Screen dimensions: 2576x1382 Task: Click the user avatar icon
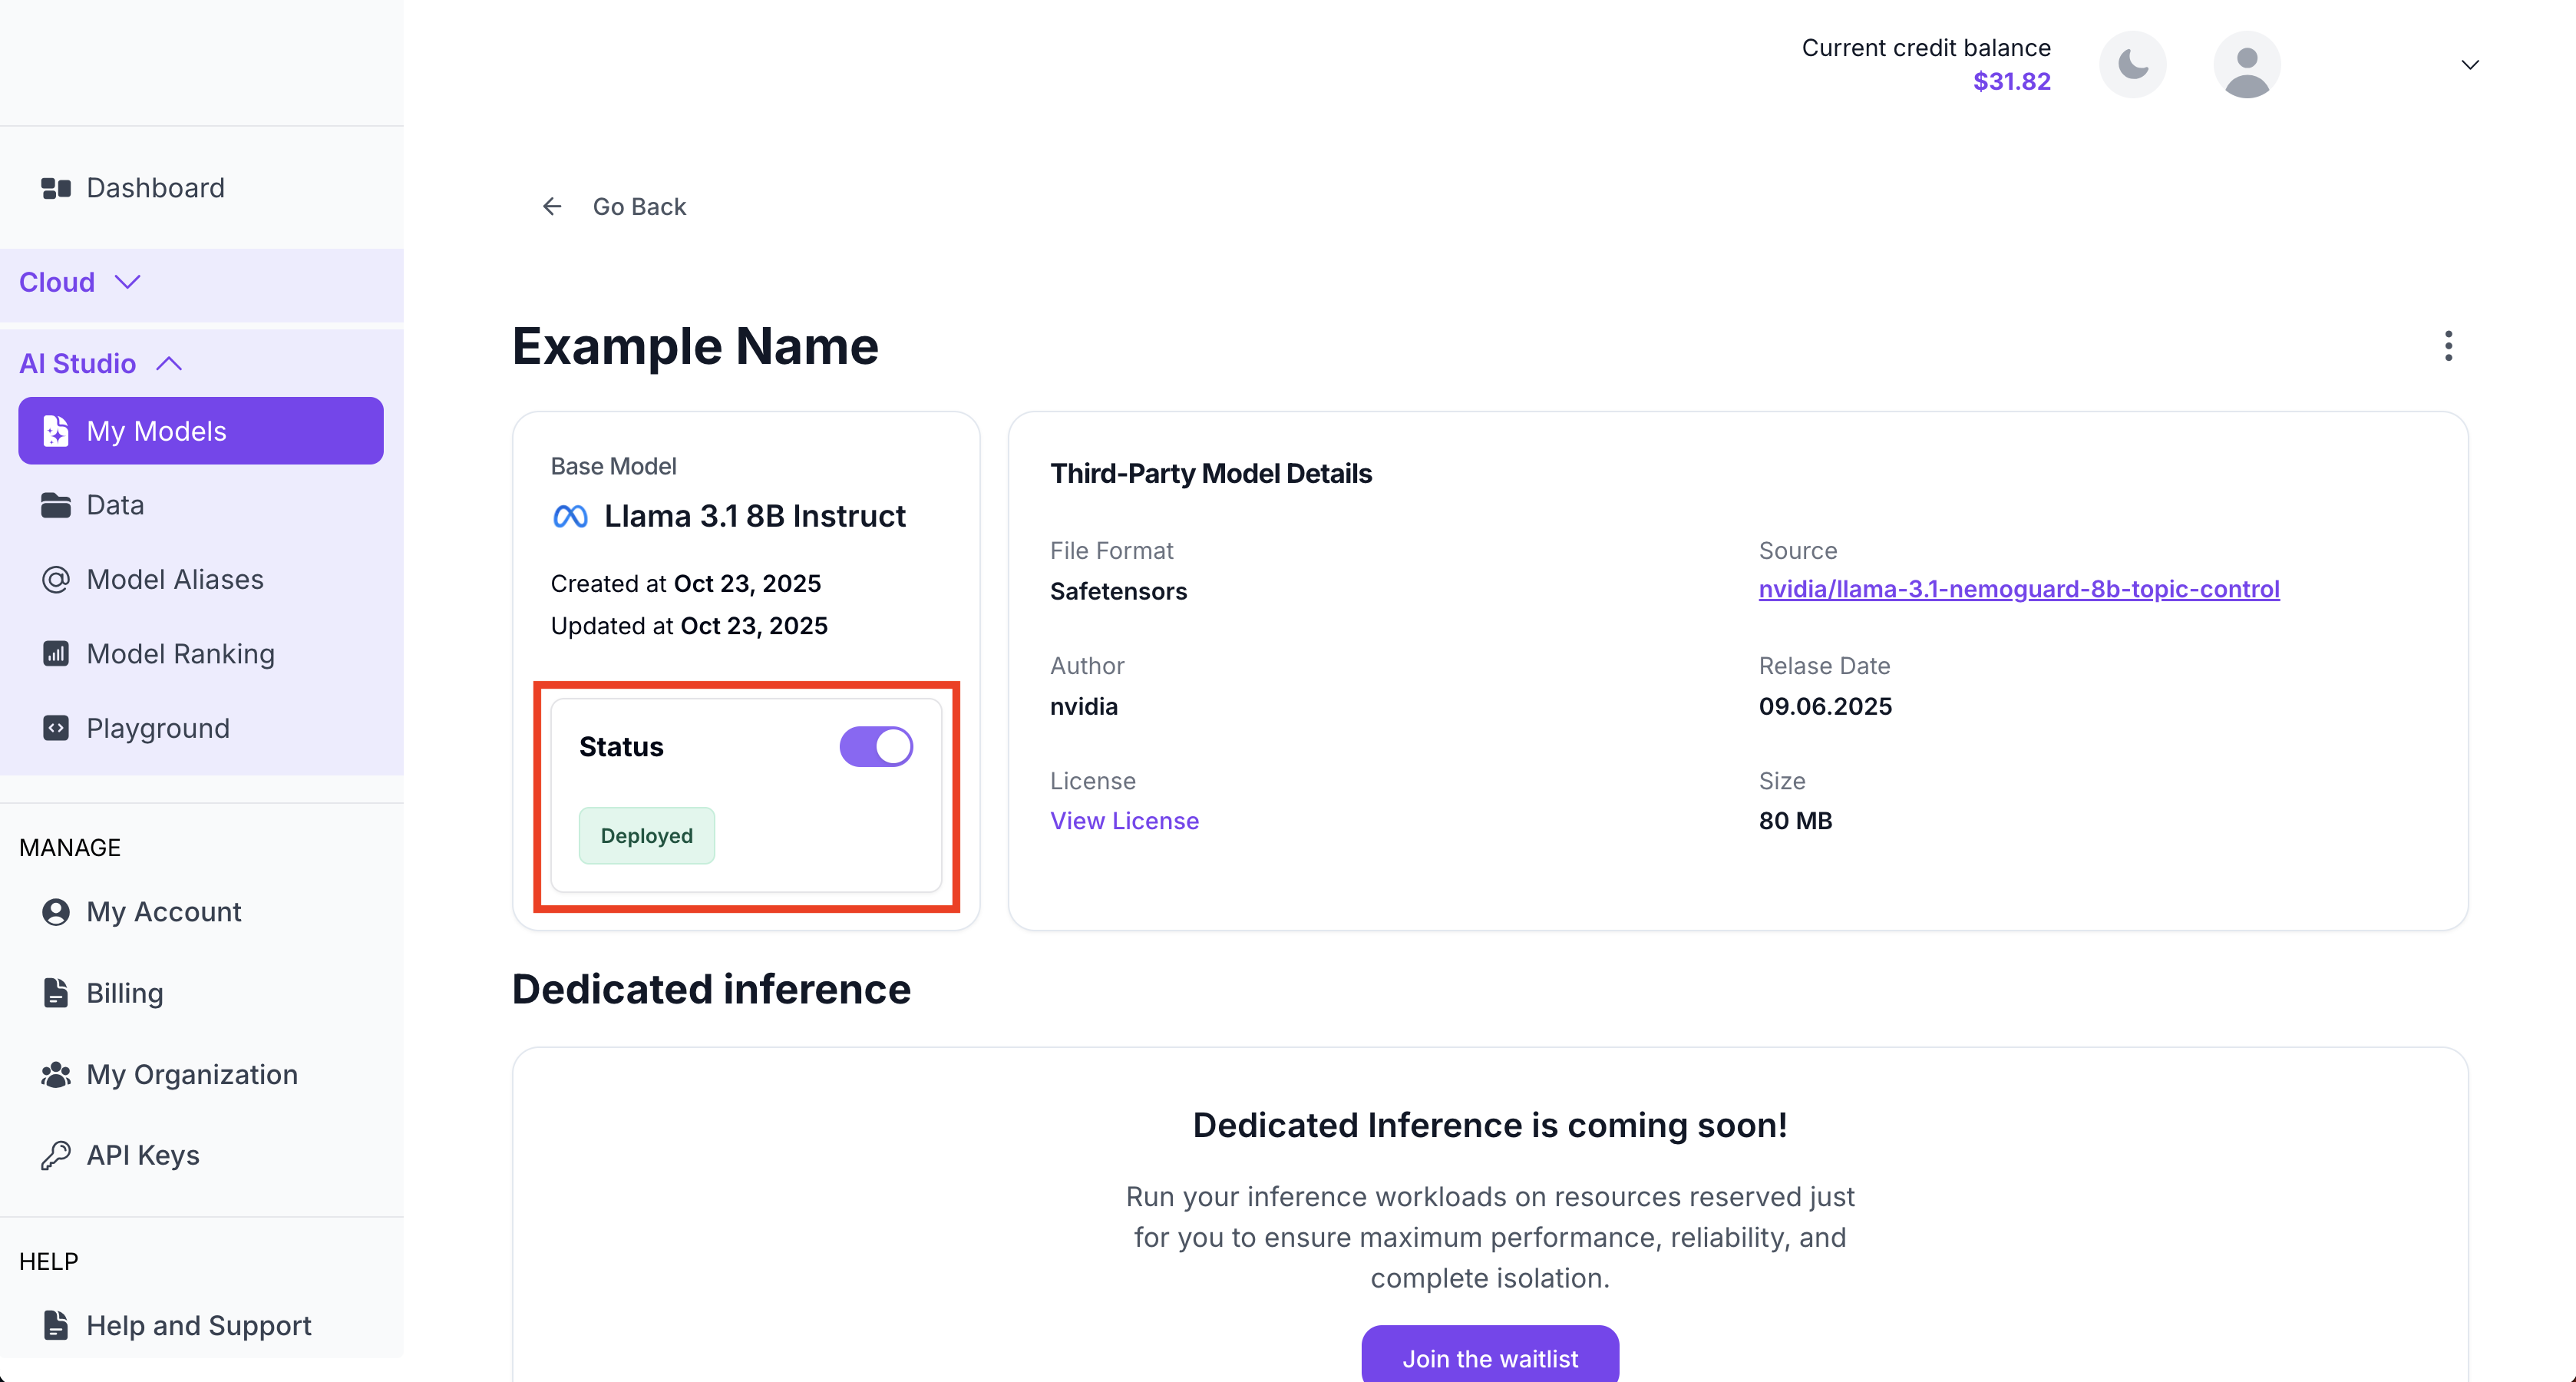pyautogui.click(x=2246, y=65)
